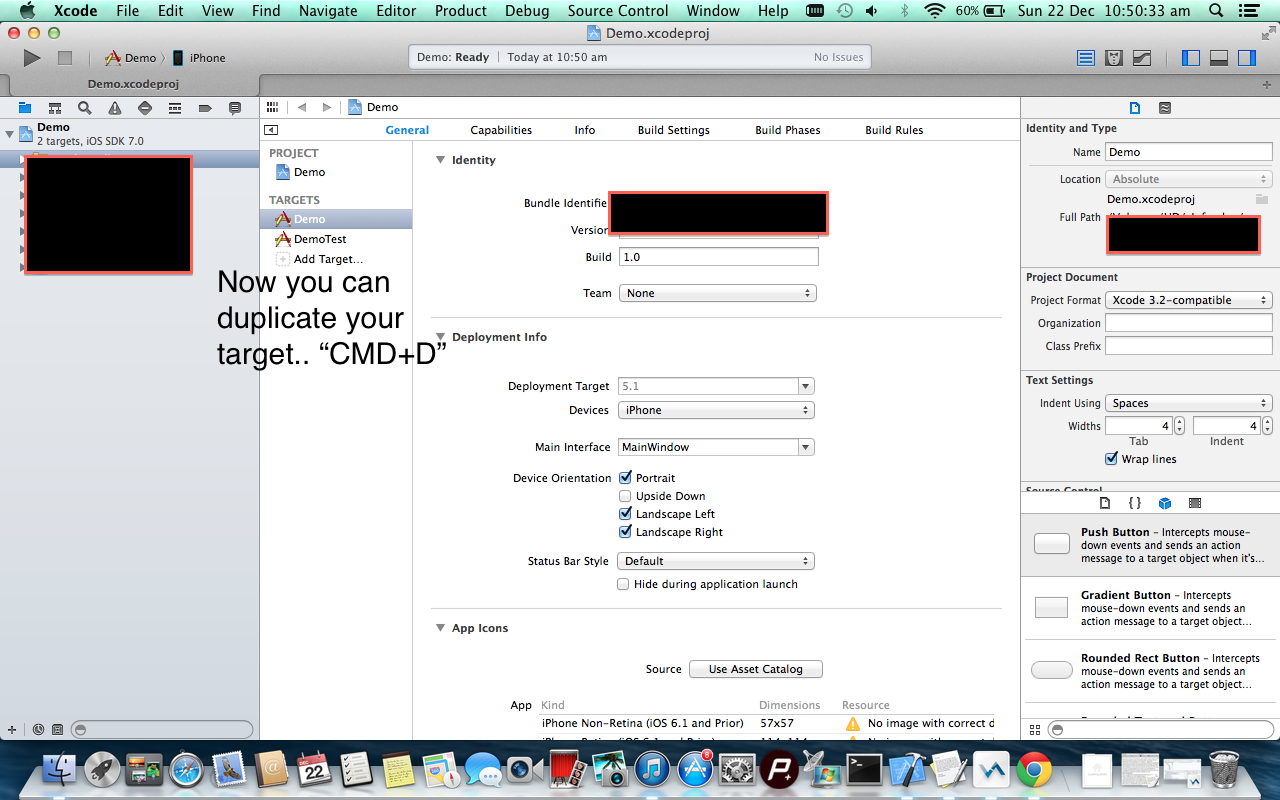Open the Log navigator tab

point(235,108)
